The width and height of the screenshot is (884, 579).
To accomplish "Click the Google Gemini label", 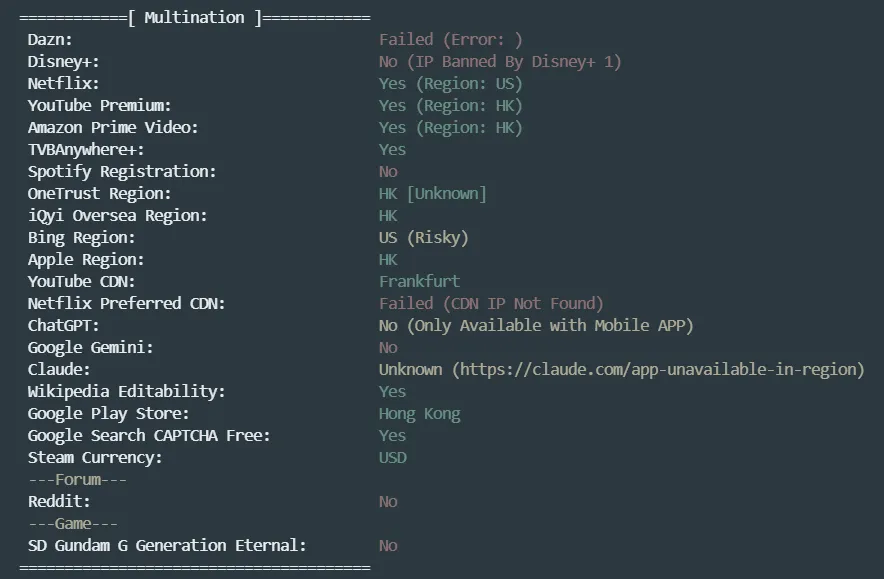I will pyautogui.click(x=90, y=348).
